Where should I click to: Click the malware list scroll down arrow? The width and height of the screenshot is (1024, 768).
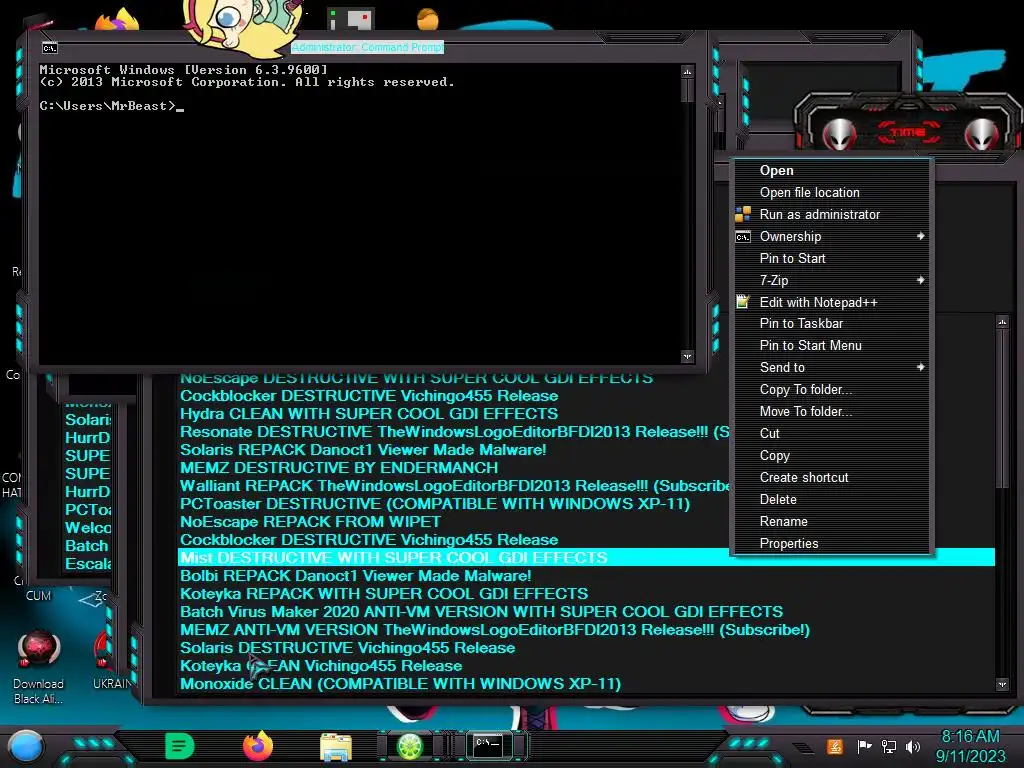click(1002, 684)
